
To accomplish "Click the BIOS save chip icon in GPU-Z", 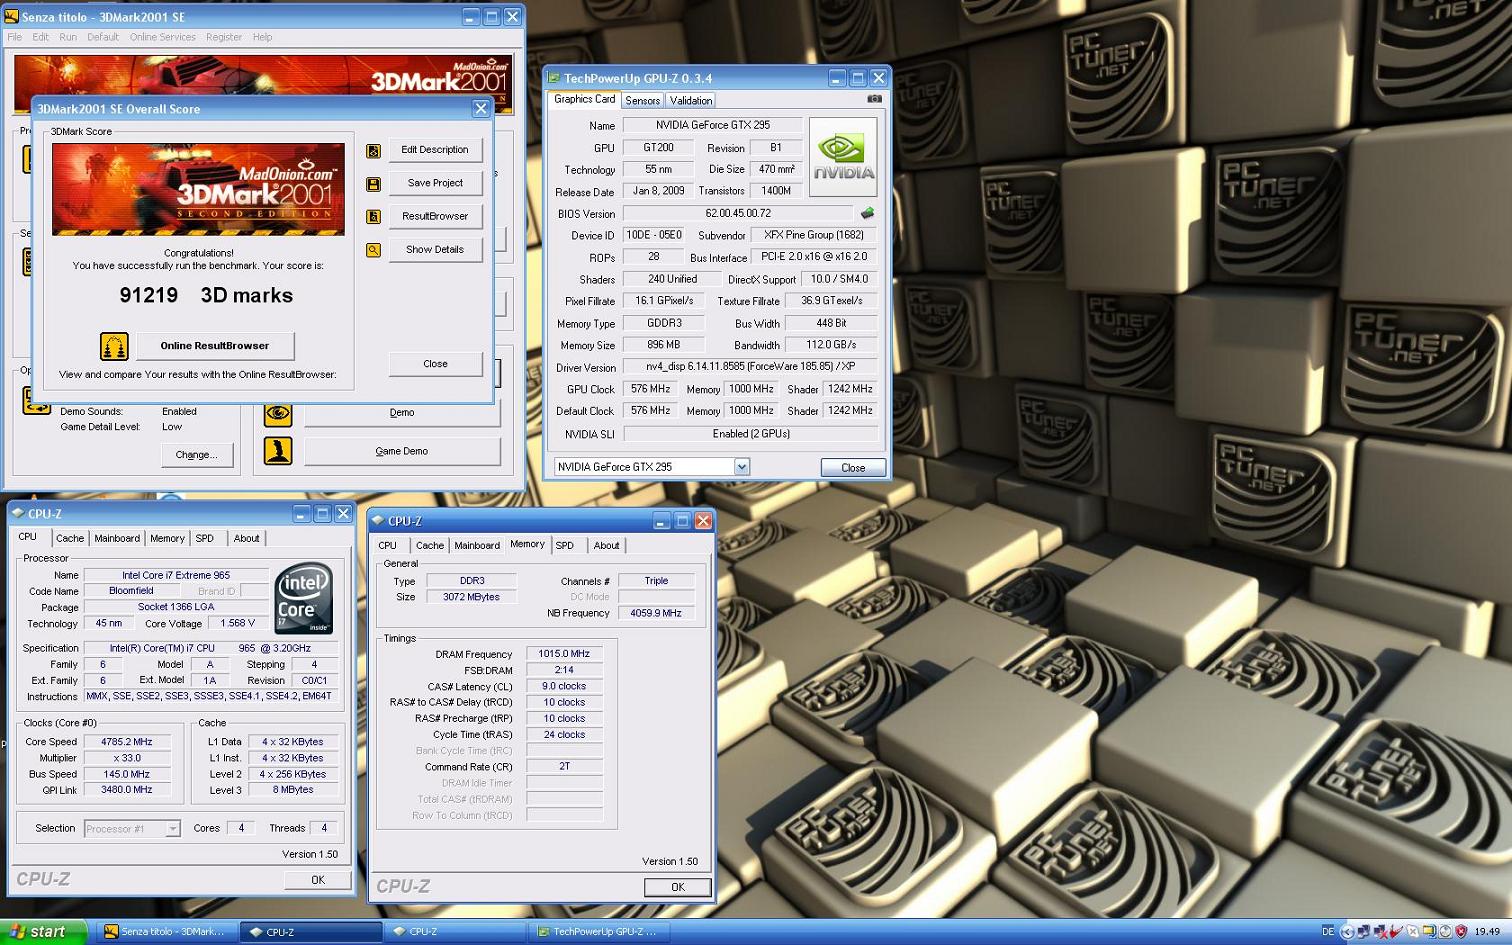I will click(867, 213).
